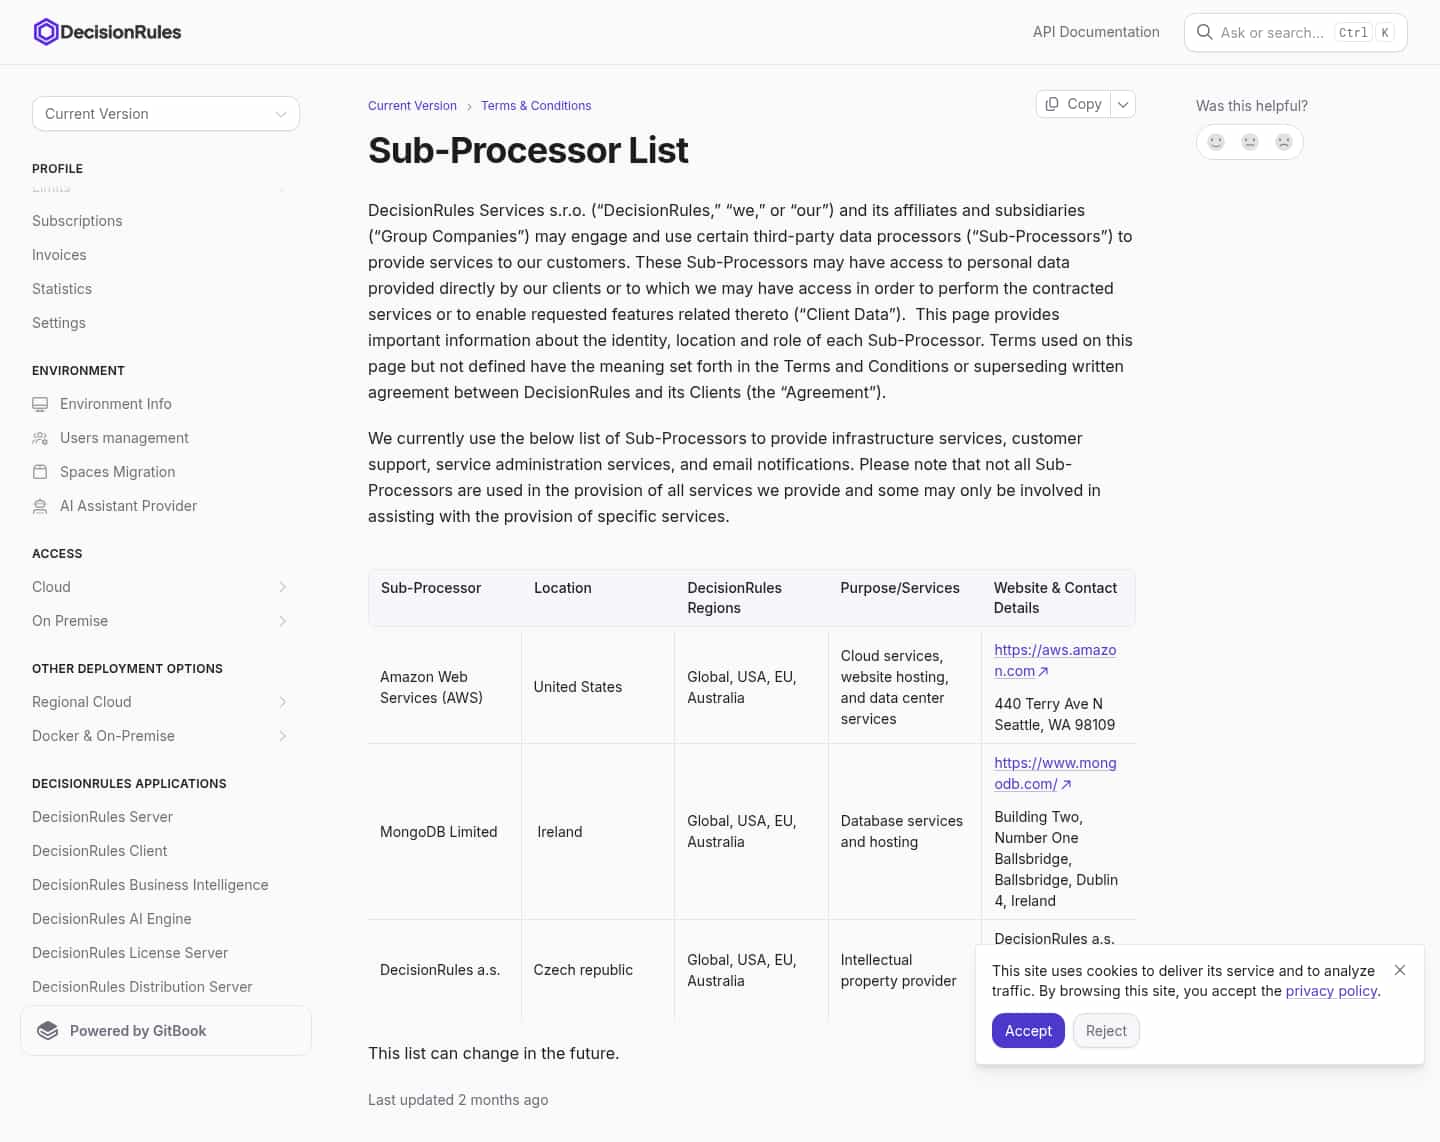The image size is (1440, 1142).
Task: Rate page with neutral face icon
Action: pos(1250,142)
